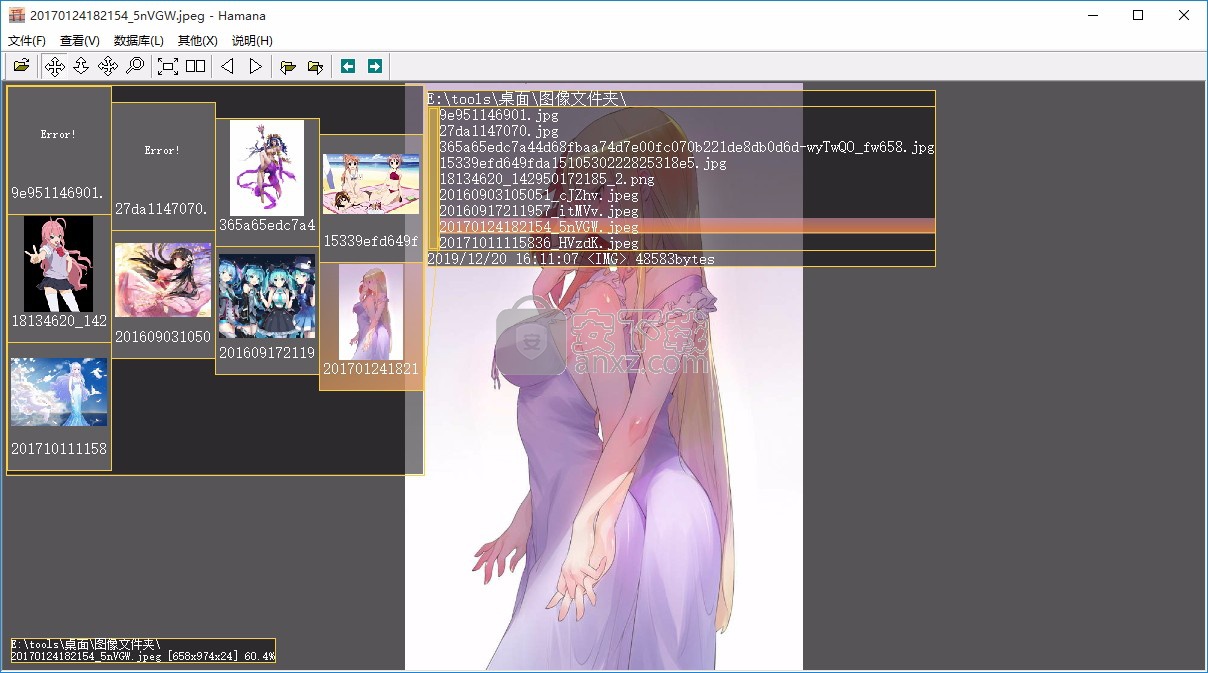Select 20160903105051_cJZhv.jpeg in list
The image size is (1208, 673).
point(538,195)
